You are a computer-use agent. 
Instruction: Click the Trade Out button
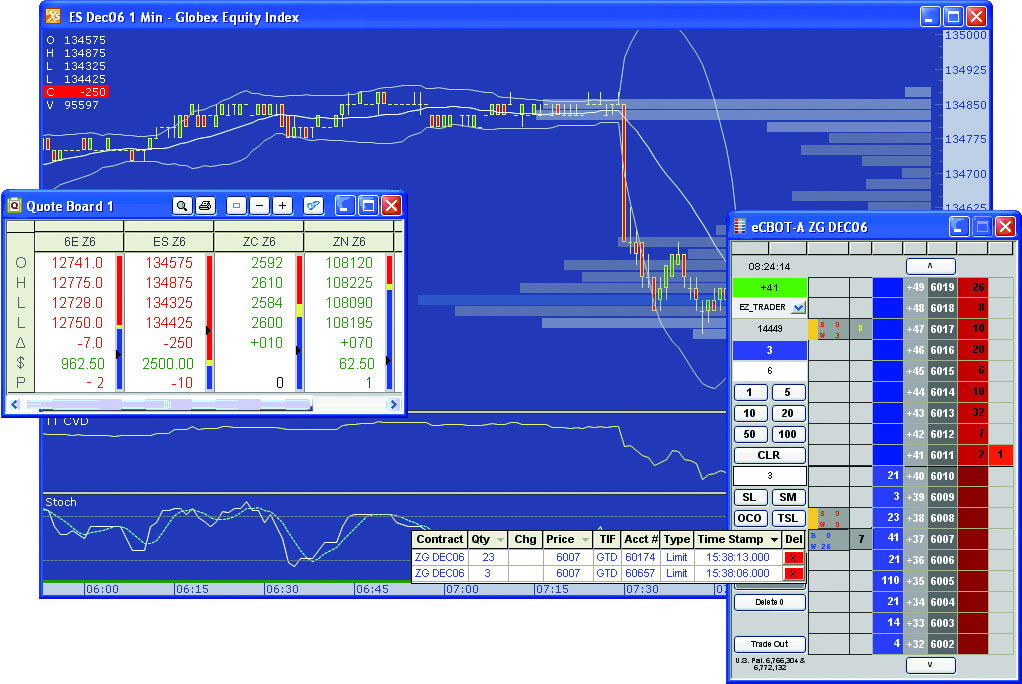click(x=769, y=644)
